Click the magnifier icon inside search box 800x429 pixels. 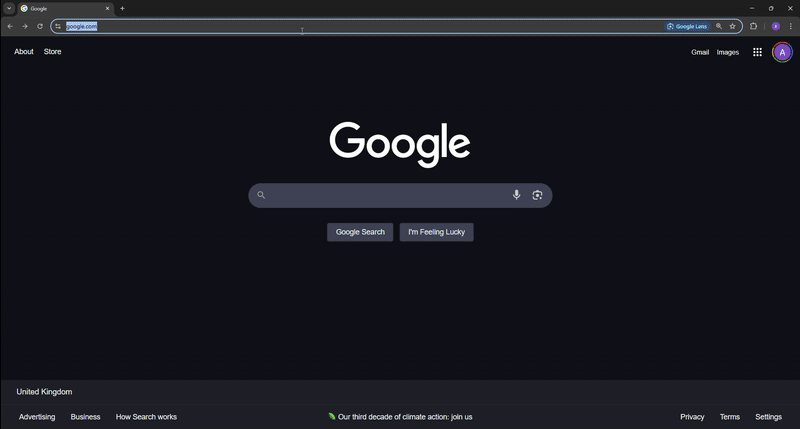tap(261, 195)
